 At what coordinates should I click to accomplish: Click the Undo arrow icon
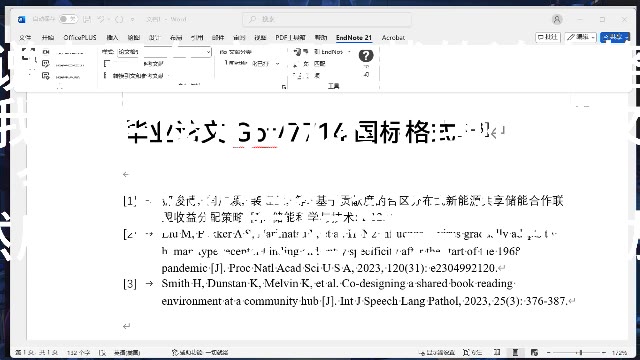pos(101,19)
